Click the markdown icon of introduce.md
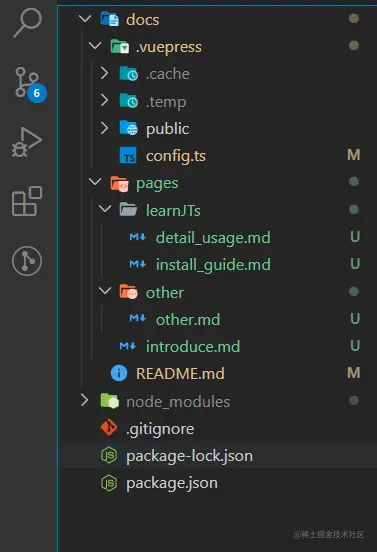 click(x=128, y=346)
